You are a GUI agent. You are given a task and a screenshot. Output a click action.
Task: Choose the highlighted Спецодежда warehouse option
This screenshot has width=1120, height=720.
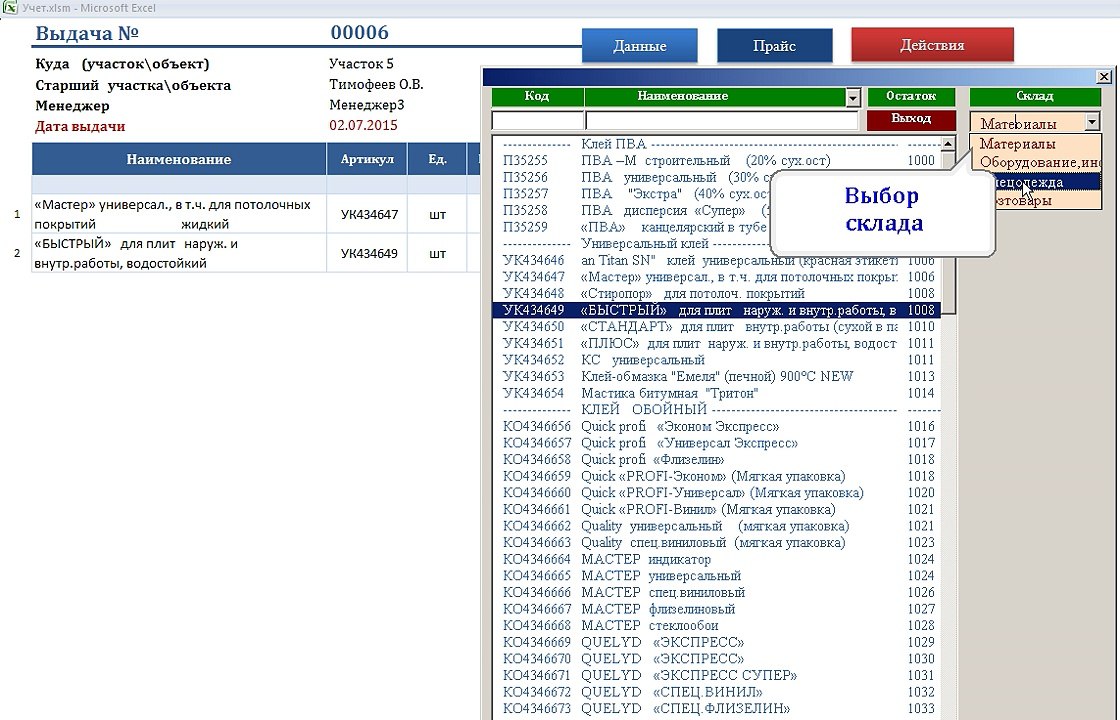tap(1046, 181)
